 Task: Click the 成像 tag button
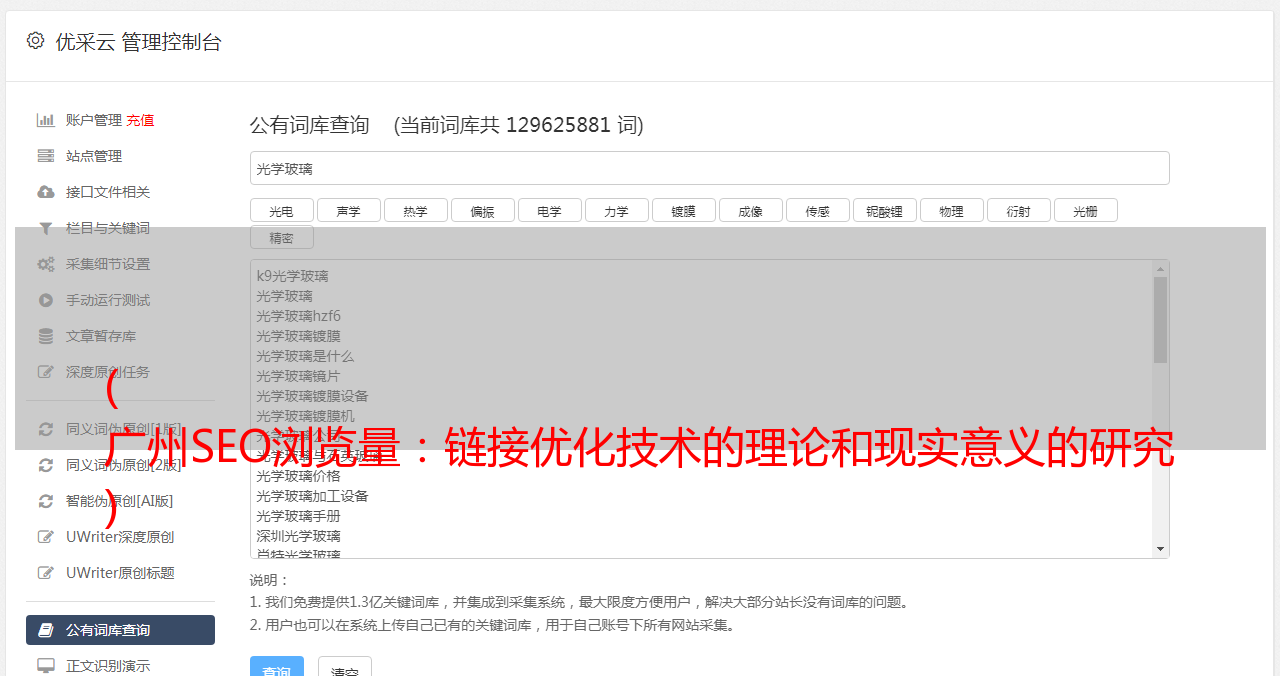[x=750, y=210]
